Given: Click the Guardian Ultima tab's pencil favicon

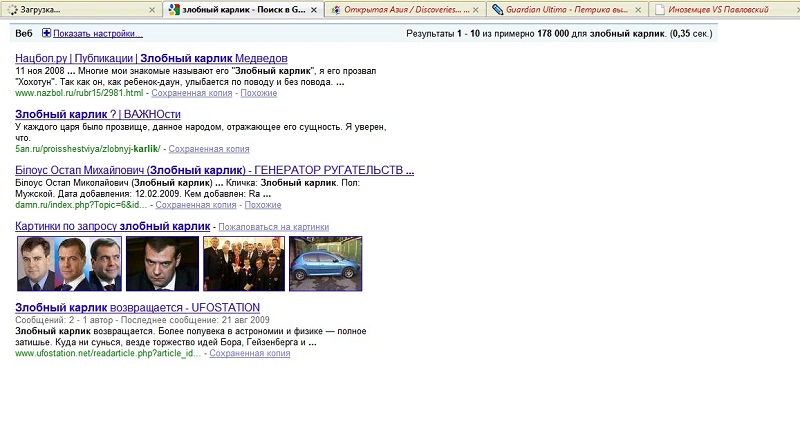Looking at the screenshot, I should click(498, 10).
